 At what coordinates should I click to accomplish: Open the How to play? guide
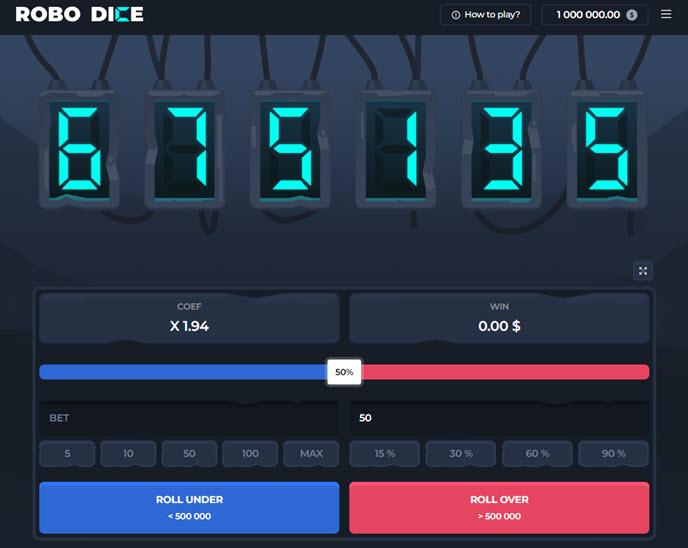[485, 15]
